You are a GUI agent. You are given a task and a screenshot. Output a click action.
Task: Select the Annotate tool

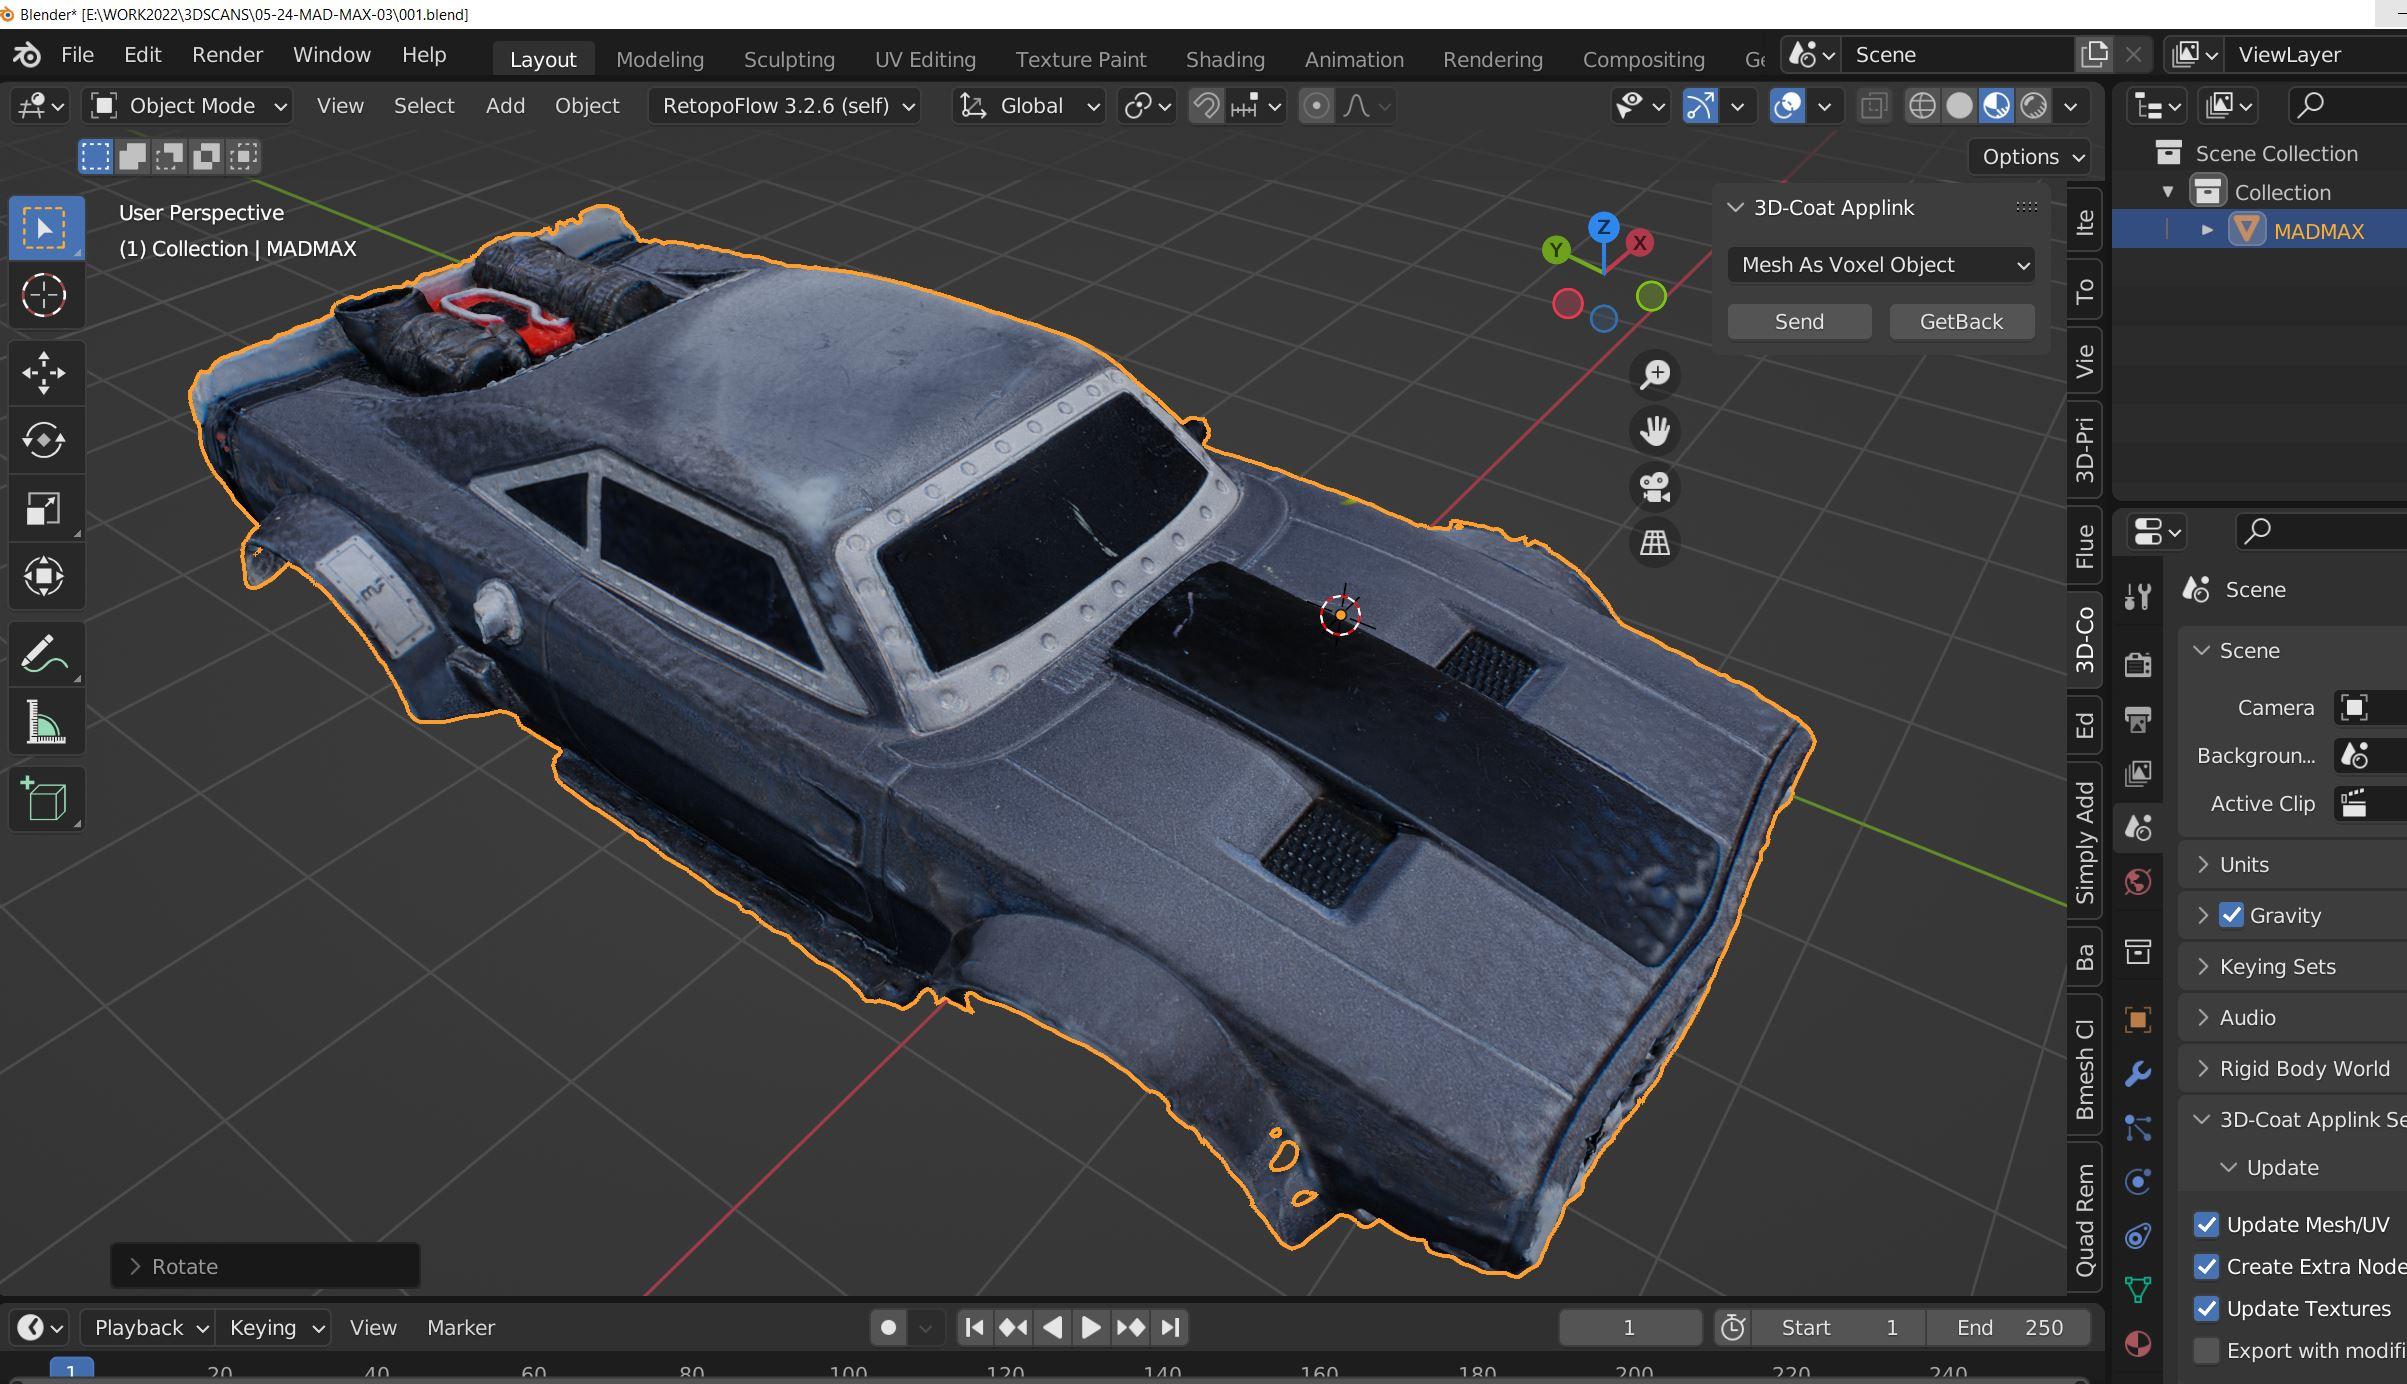(x=45, y=654)
